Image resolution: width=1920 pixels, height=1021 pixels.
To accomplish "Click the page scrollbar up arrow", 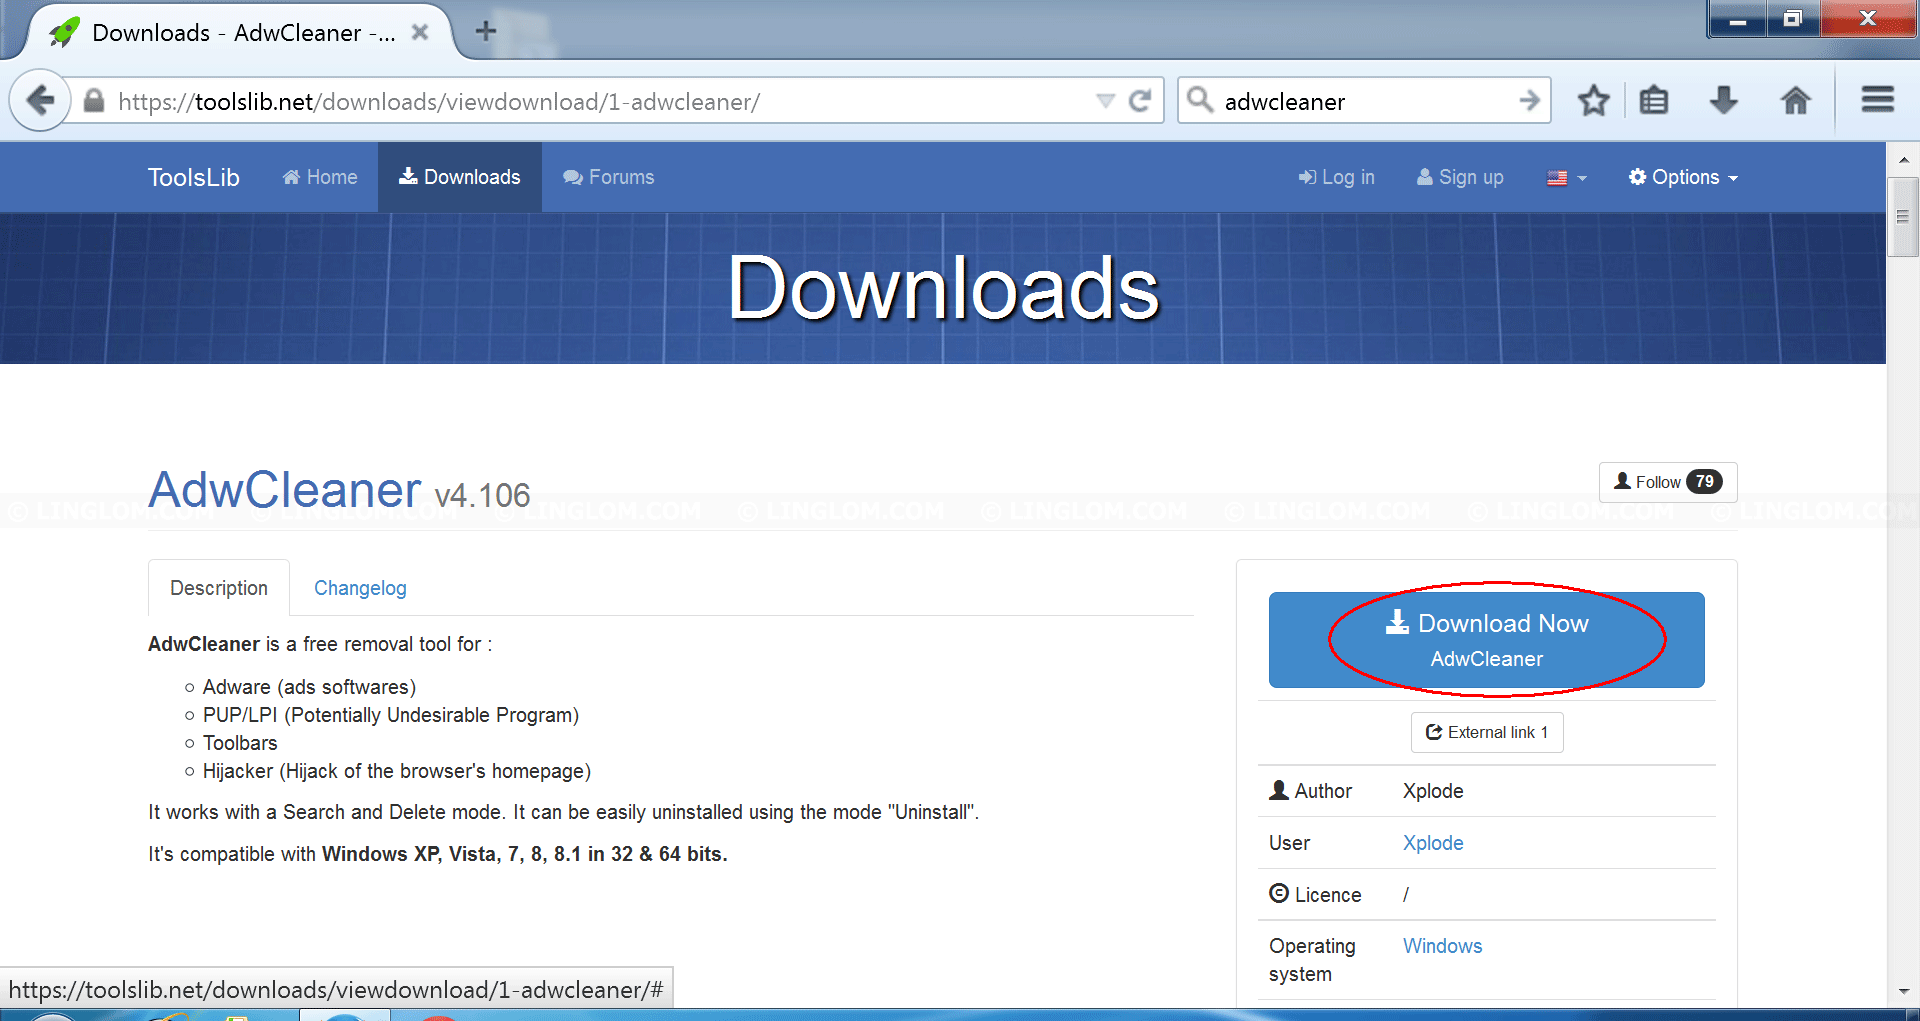I will 1903,159.
